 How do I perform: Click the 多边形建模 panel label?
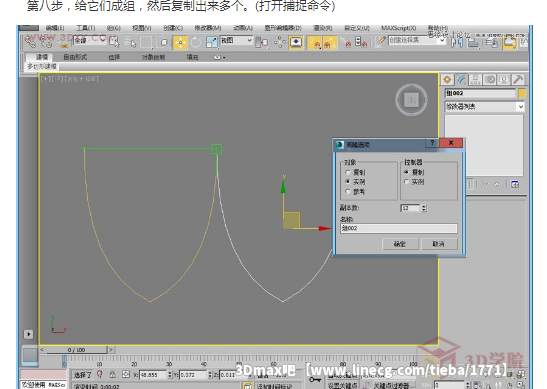click(42, 66)
